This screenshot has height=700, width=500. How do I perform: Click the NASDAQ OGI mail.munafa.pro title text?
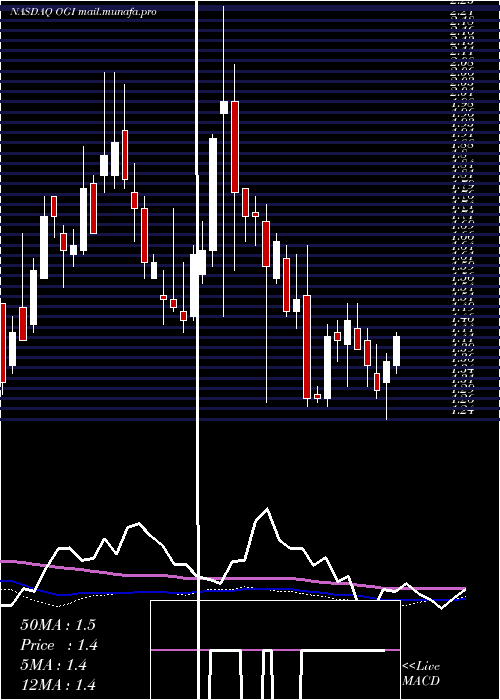click(x=83, y=12)
